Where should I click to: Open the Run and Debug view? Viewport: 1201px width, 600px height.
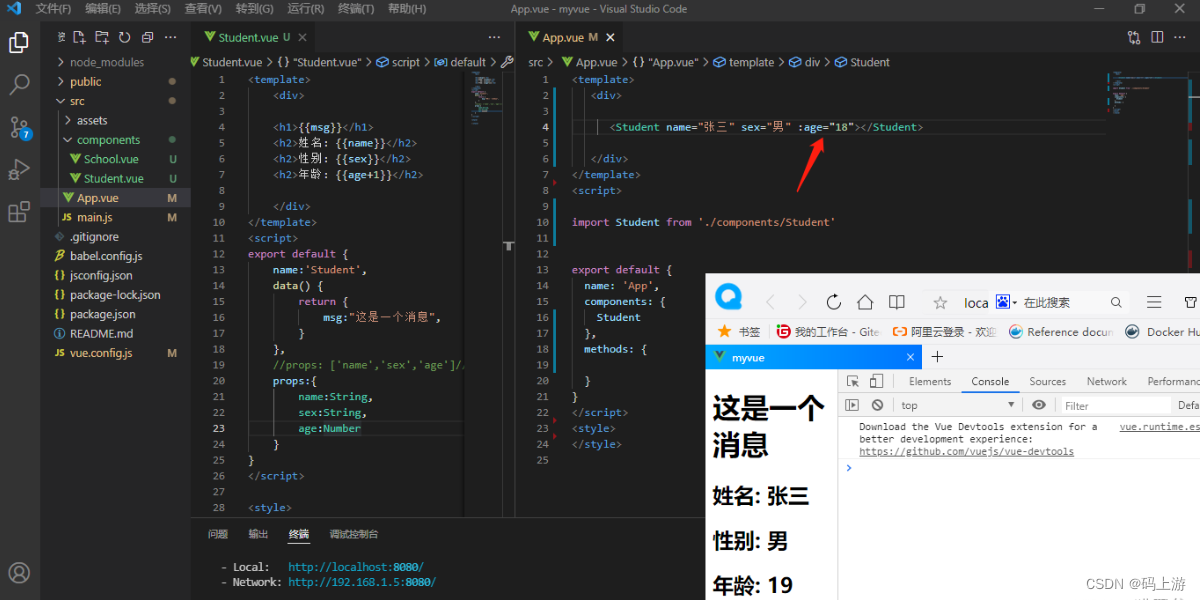[x=19, y=169]
